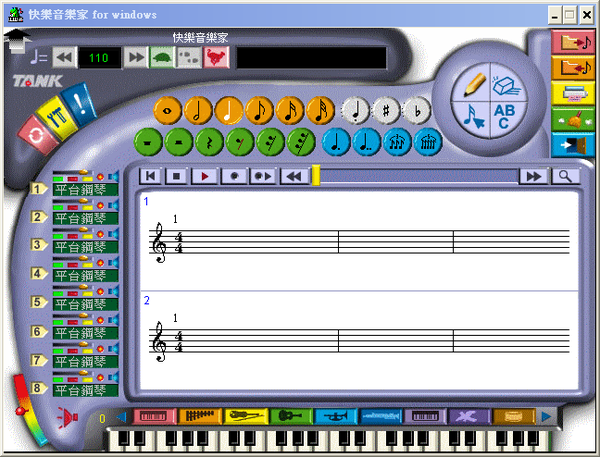This screenshot has height=457, width=600.
Task: Select the eighth note button
Action: click(259, 111)
